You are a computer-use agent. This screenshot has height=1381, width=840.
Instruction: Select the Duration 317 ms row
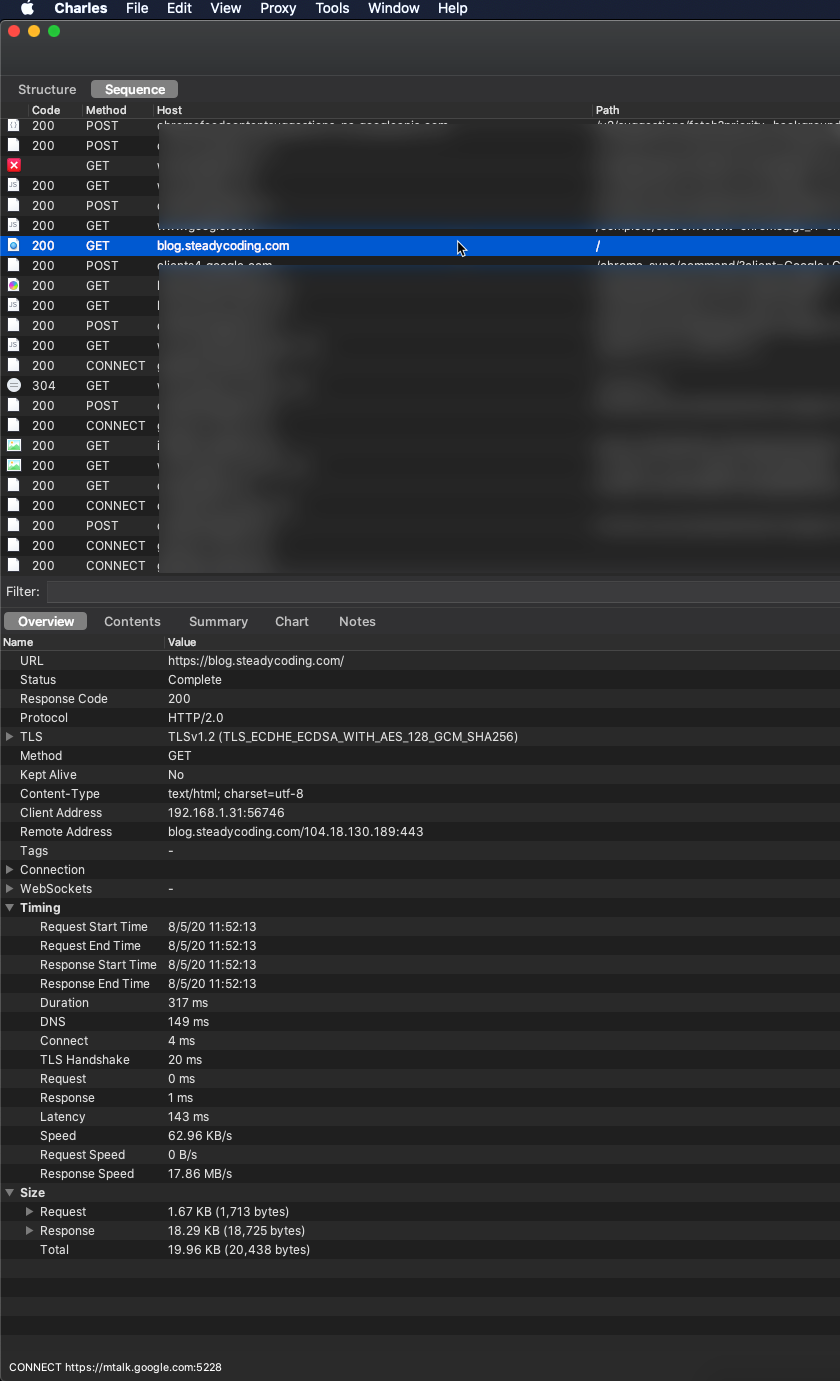[420, 1003]
